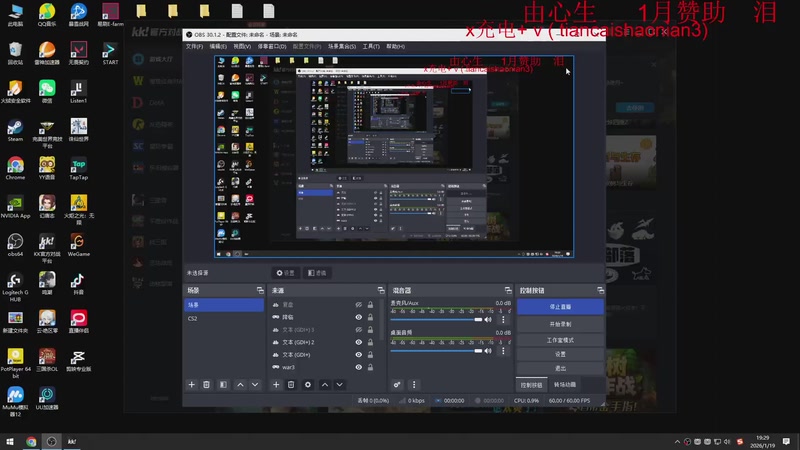This screenshot has width=800, height=450.
Task: Delete selected scene using Scenes trash icon
Action: [206, 385]
